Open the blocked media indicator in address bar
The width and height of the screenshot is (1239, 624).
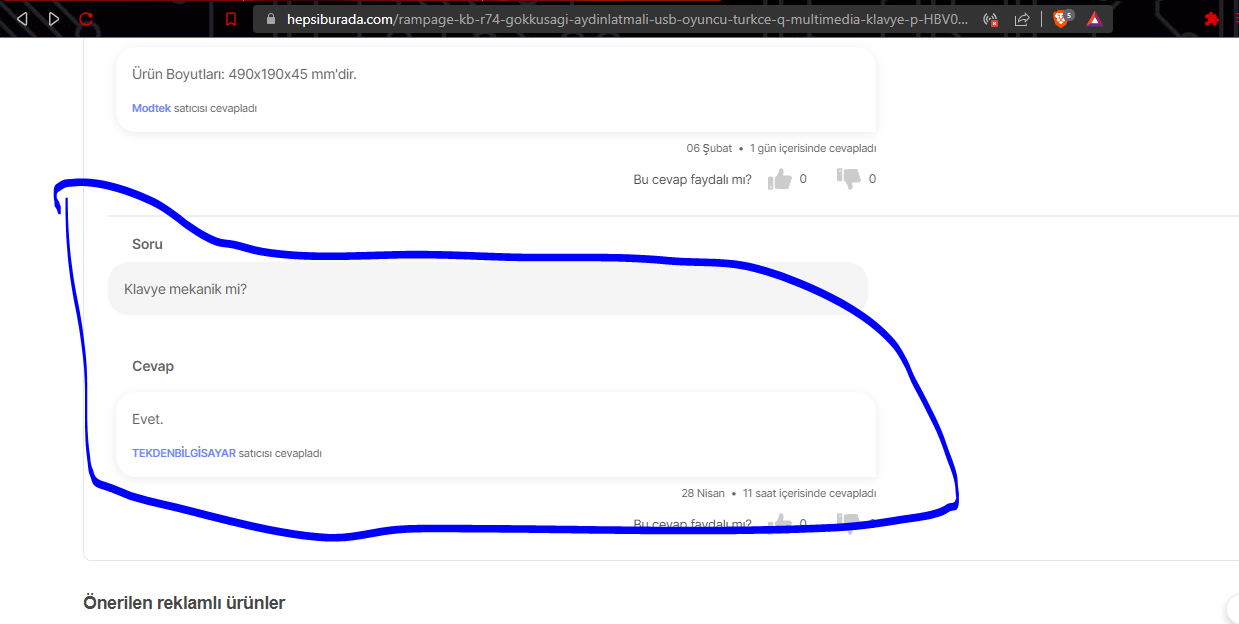[991, 19]
